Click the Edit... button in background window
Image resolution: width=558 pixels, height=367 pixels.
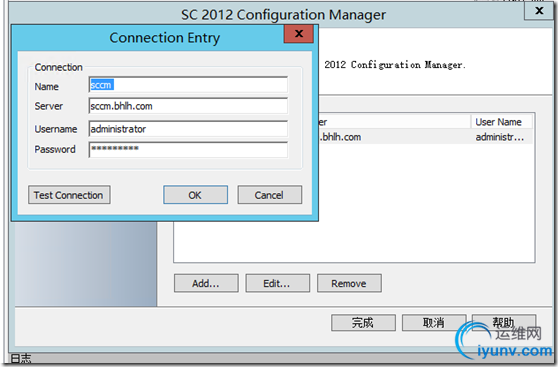(x=277, y=283)
